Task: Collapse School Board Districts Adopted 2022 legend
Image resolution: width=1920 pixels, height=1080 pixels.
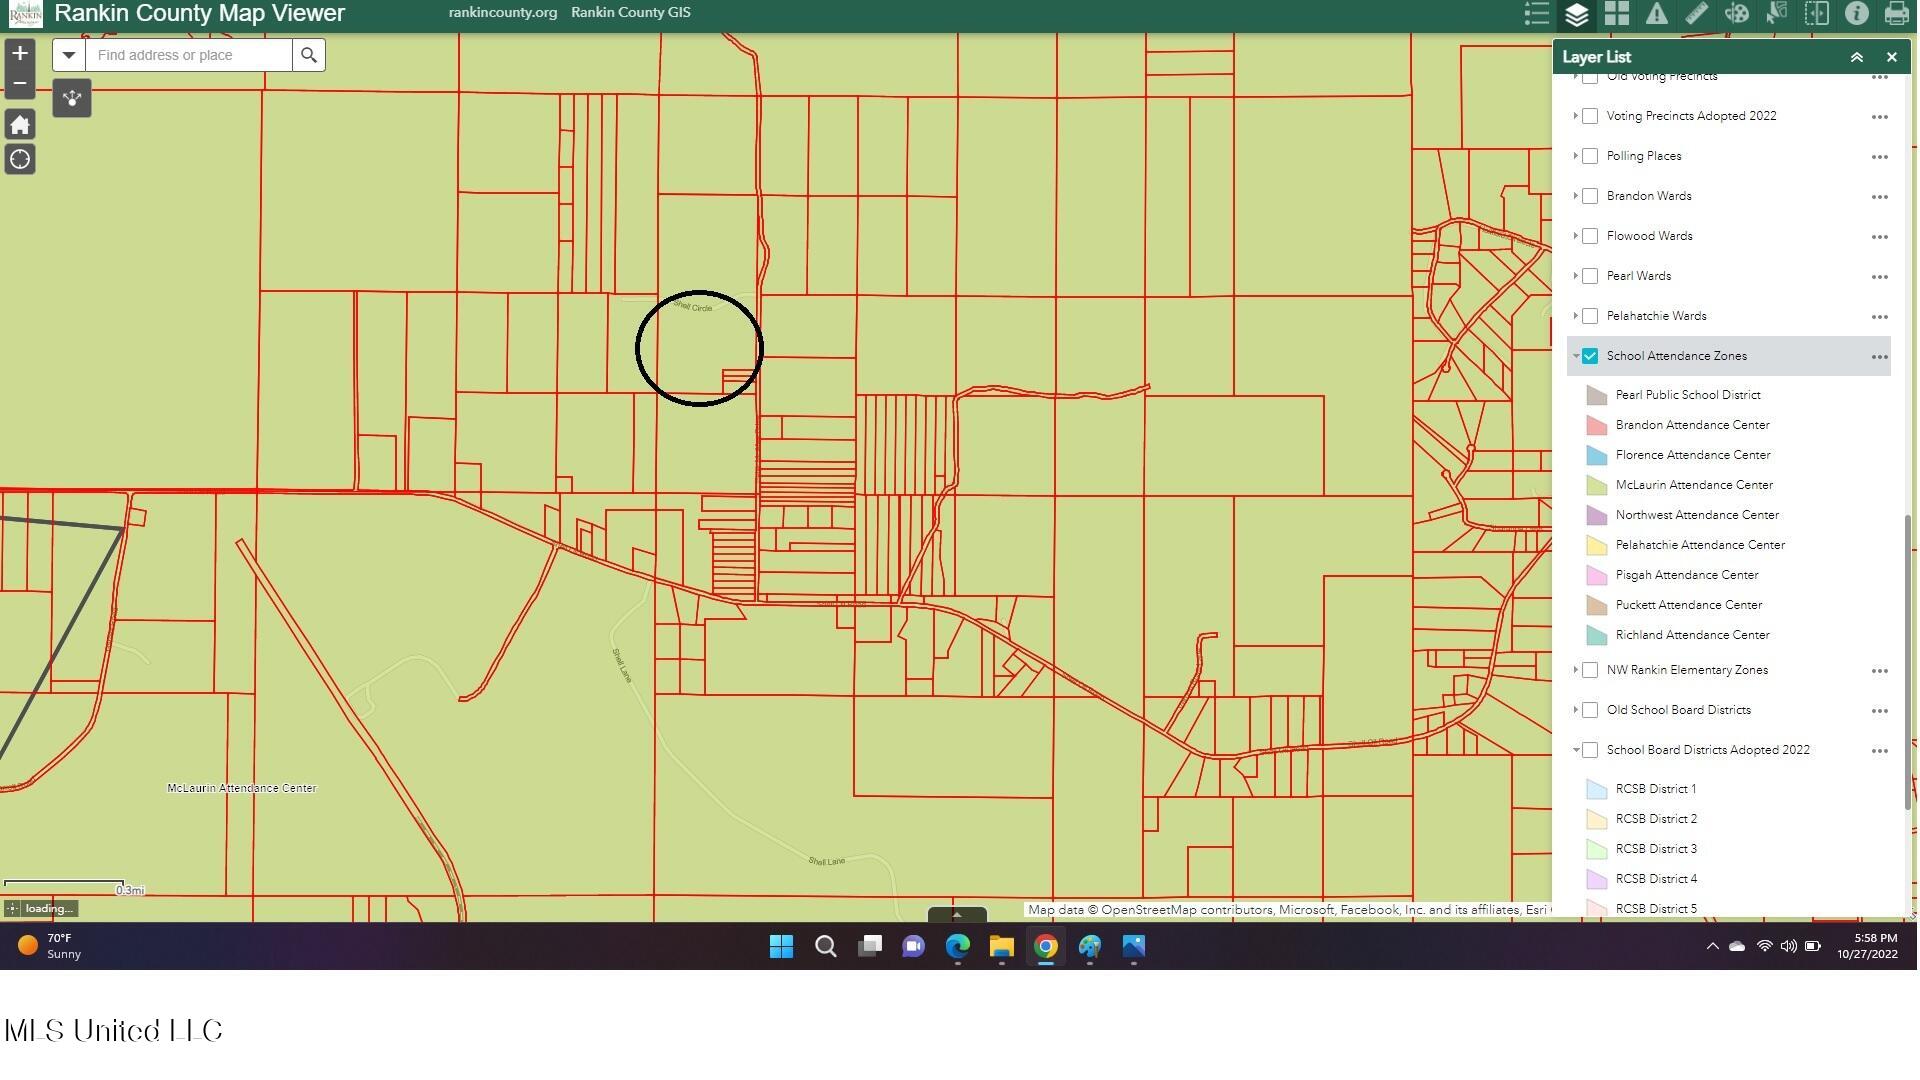Action: pyautogui.click(x=1575, y=750)
